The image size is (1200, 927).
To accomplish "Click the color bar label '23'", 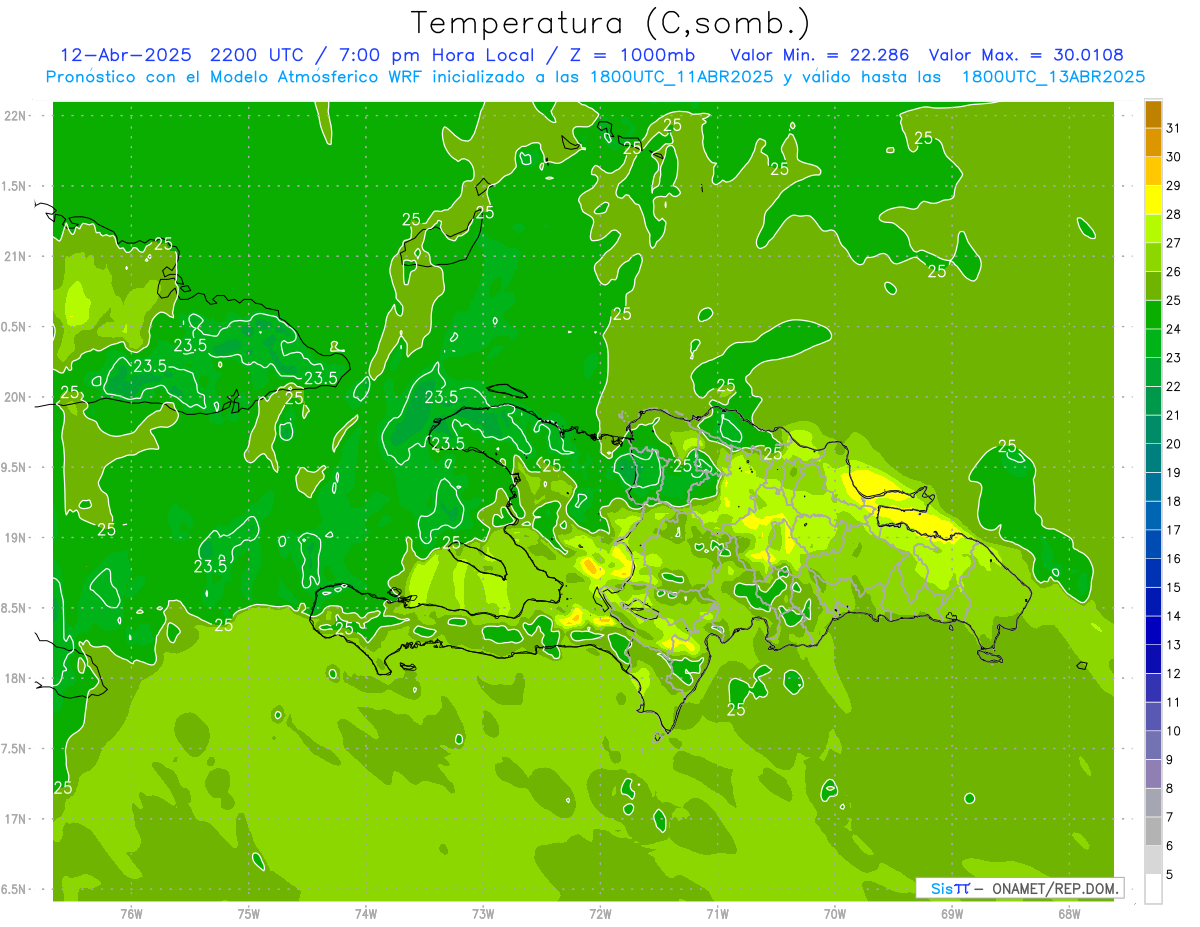I will tap(1174, 358).
